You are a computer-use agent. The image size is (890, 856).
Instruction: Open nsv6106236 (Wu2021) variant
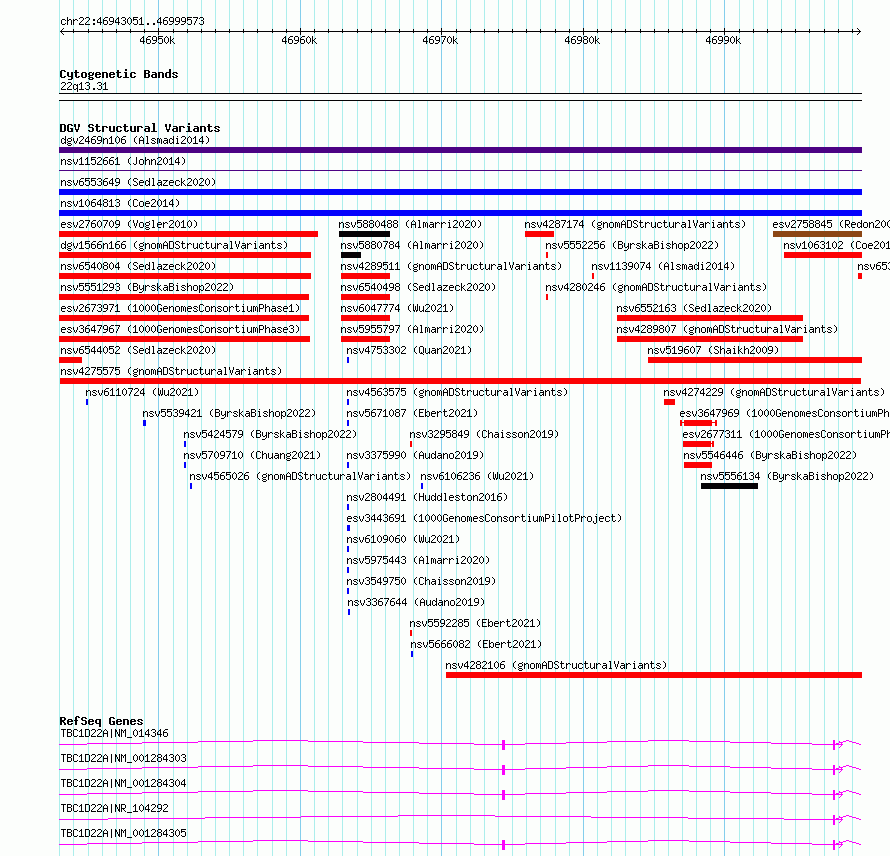[477, 476]
